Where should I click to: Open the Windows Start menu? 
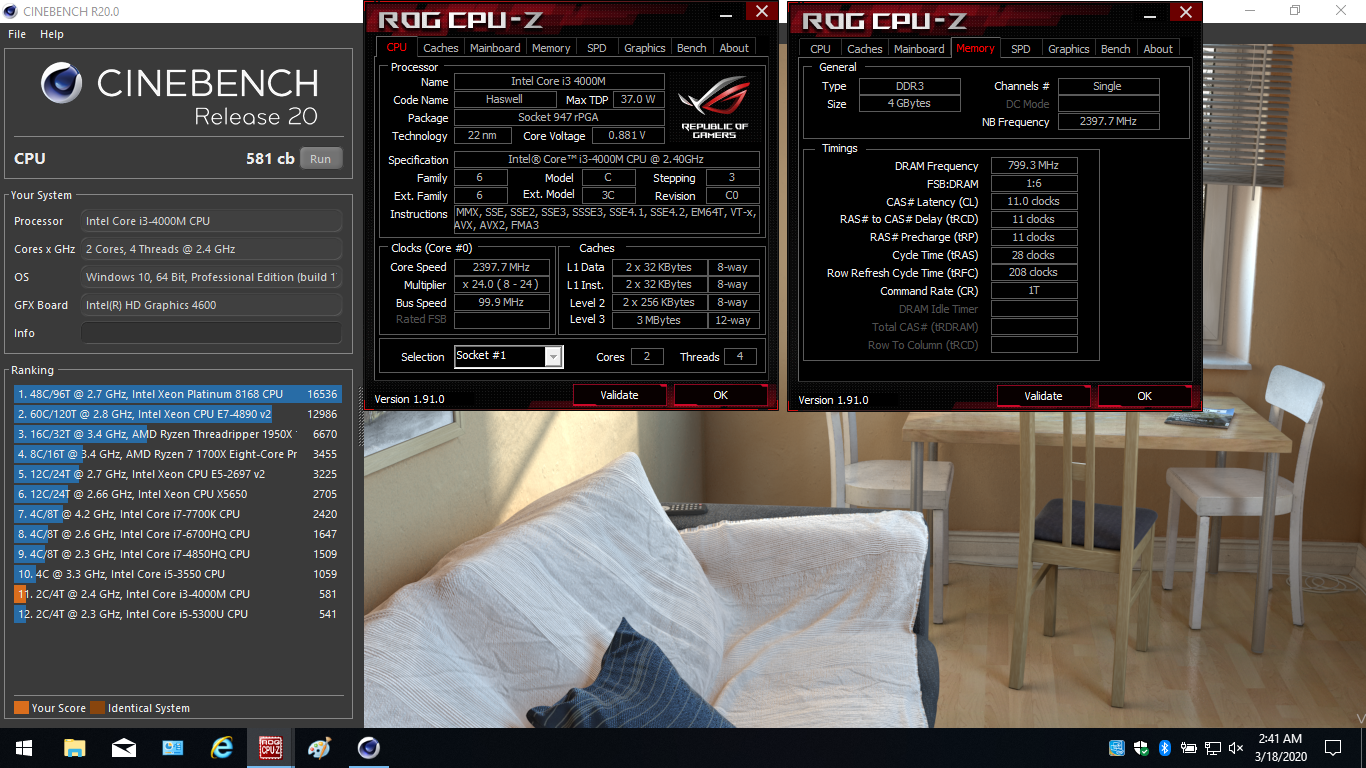pyautogui.click(x=24, y=748)
